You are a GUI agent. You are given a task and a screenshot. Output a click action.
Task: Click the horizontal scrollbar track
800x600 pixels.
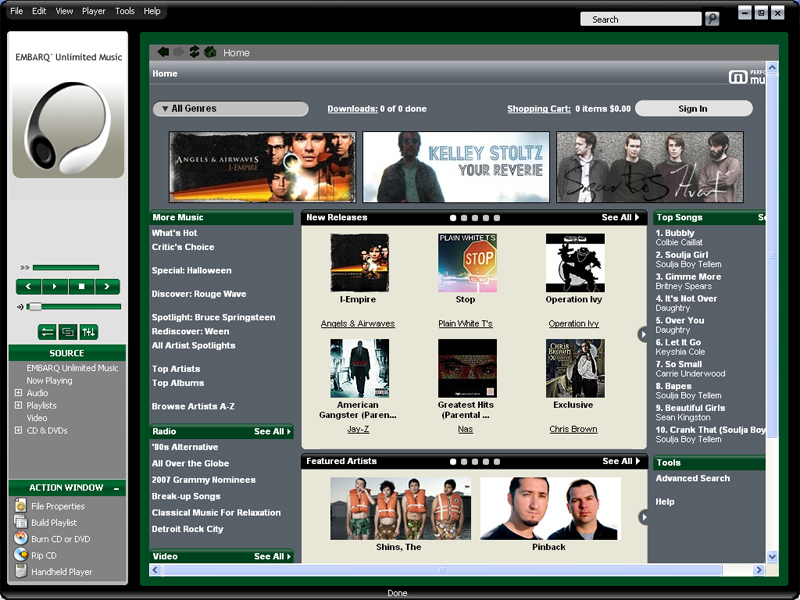[x=442, y=569]
